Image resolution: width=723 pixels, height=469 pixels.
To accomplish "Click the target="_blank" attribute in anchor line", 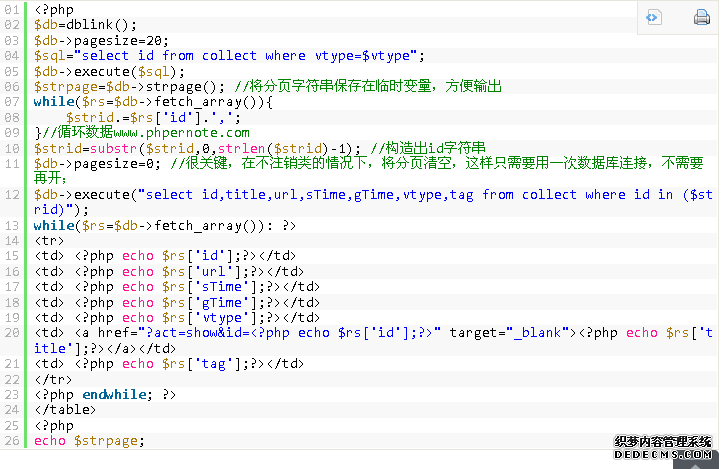I will [x=509, y=332].
